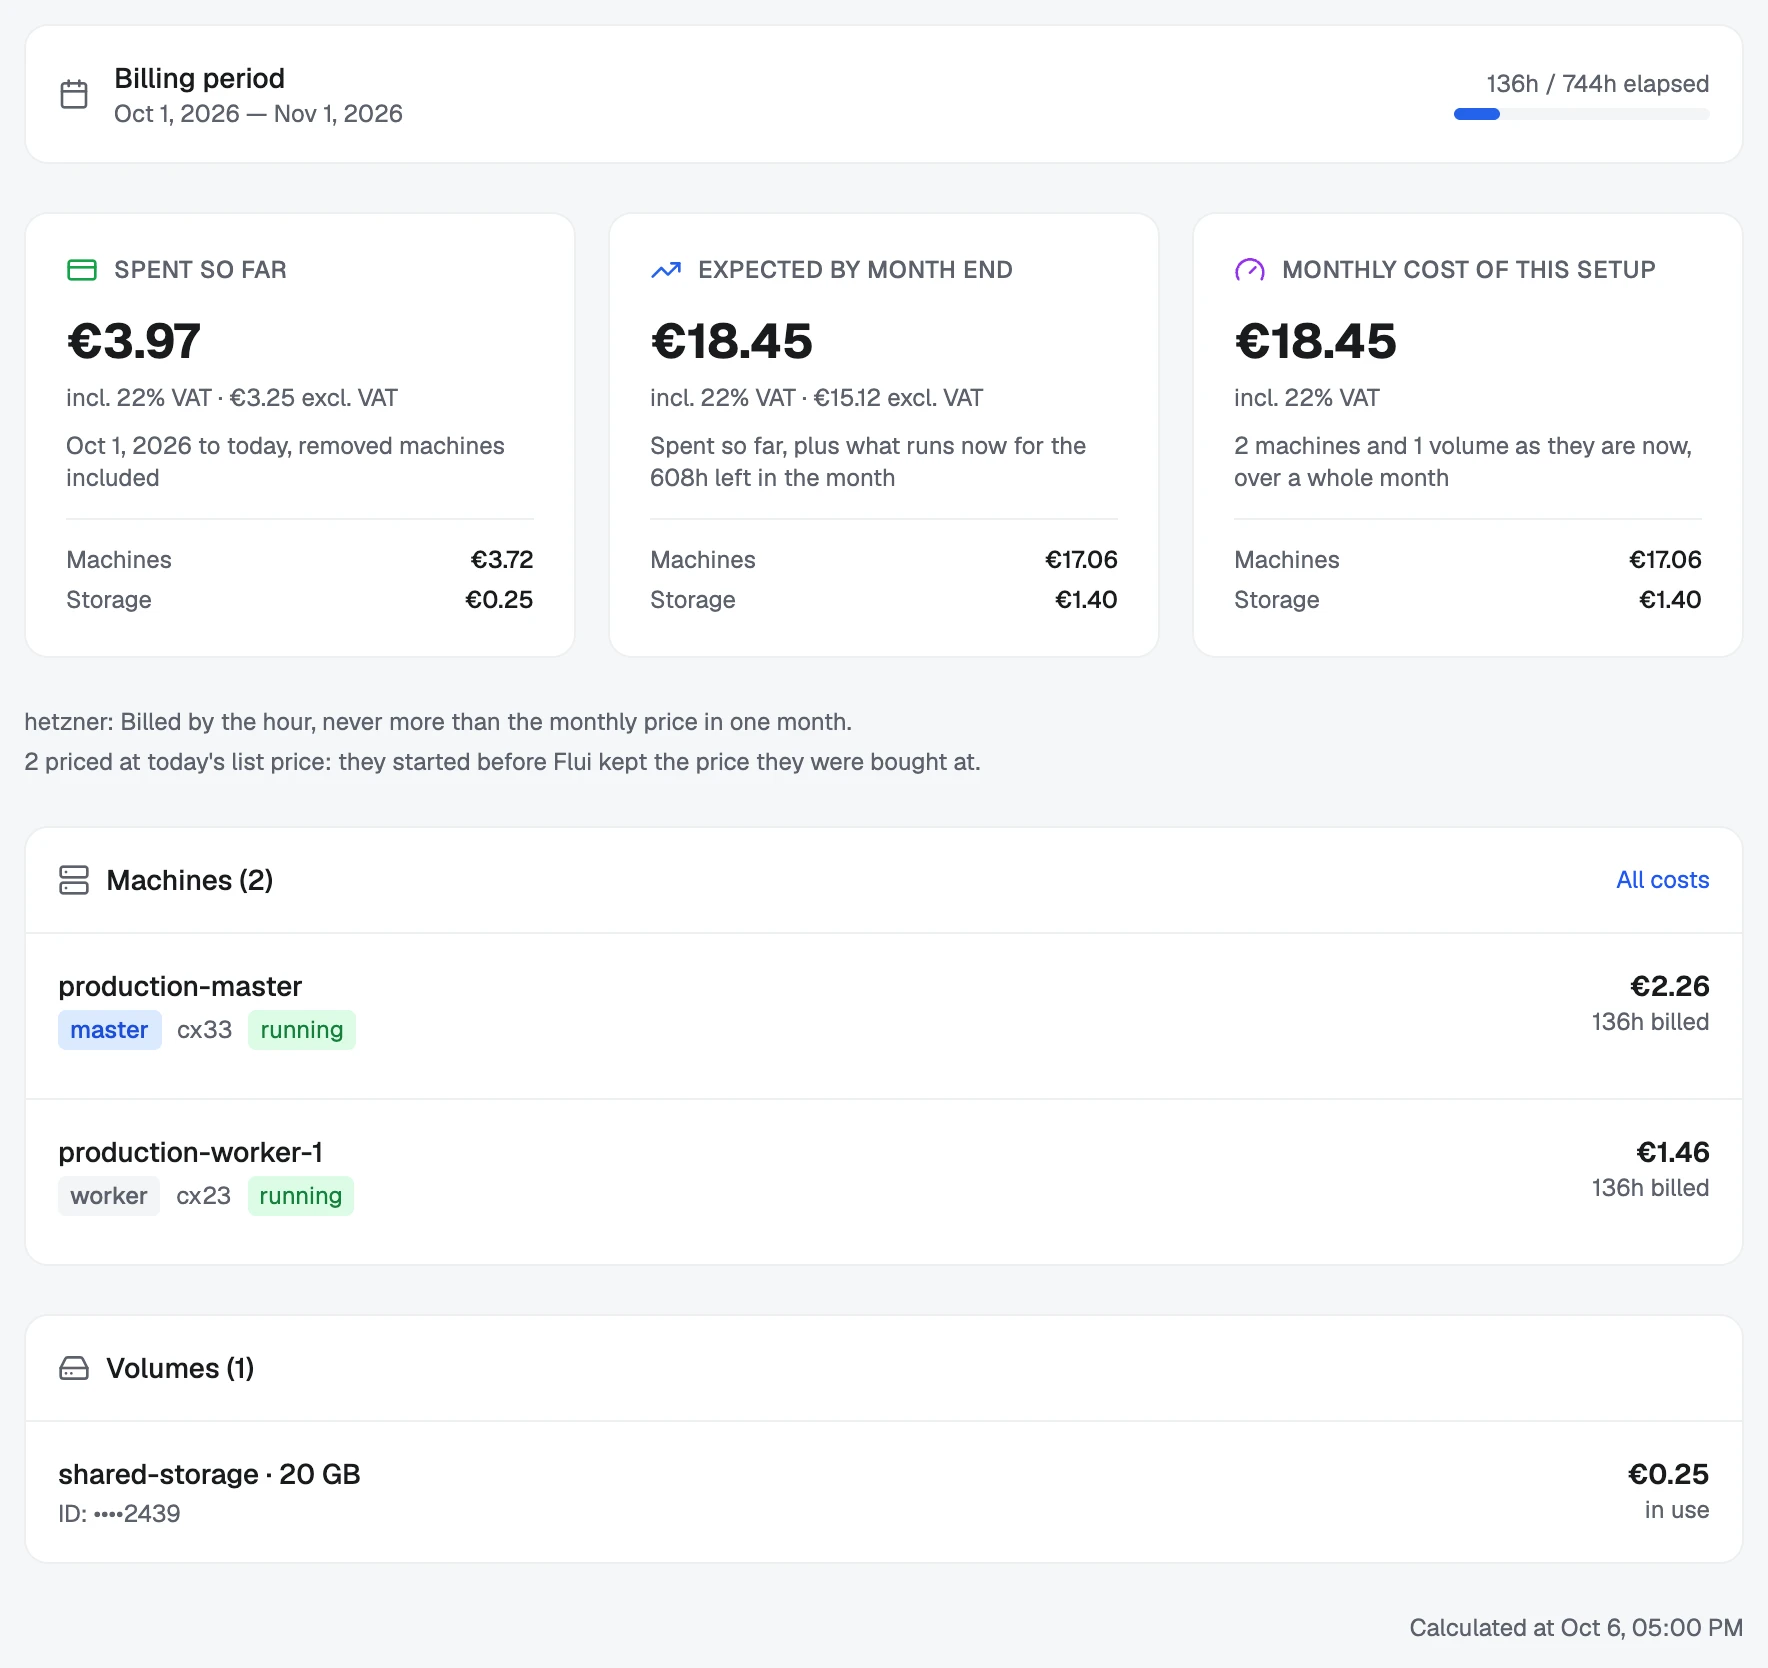Click the blue master role badge
Image resolution: width=1768 pixels, height=1668 pixels.
pos(109,1030)
